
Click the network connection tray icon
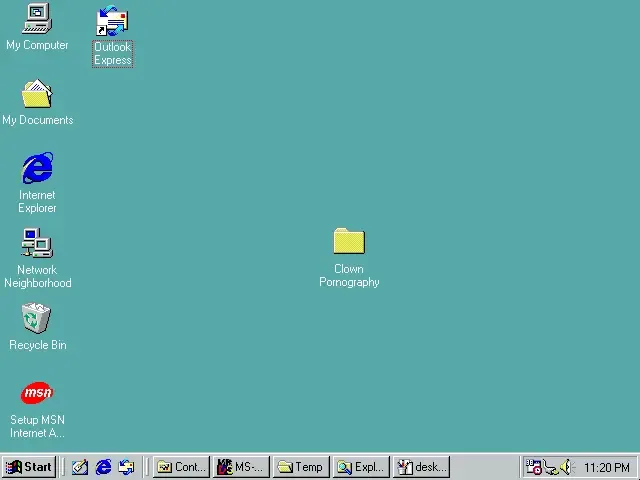pyautogui.click(x=551, y=467)
